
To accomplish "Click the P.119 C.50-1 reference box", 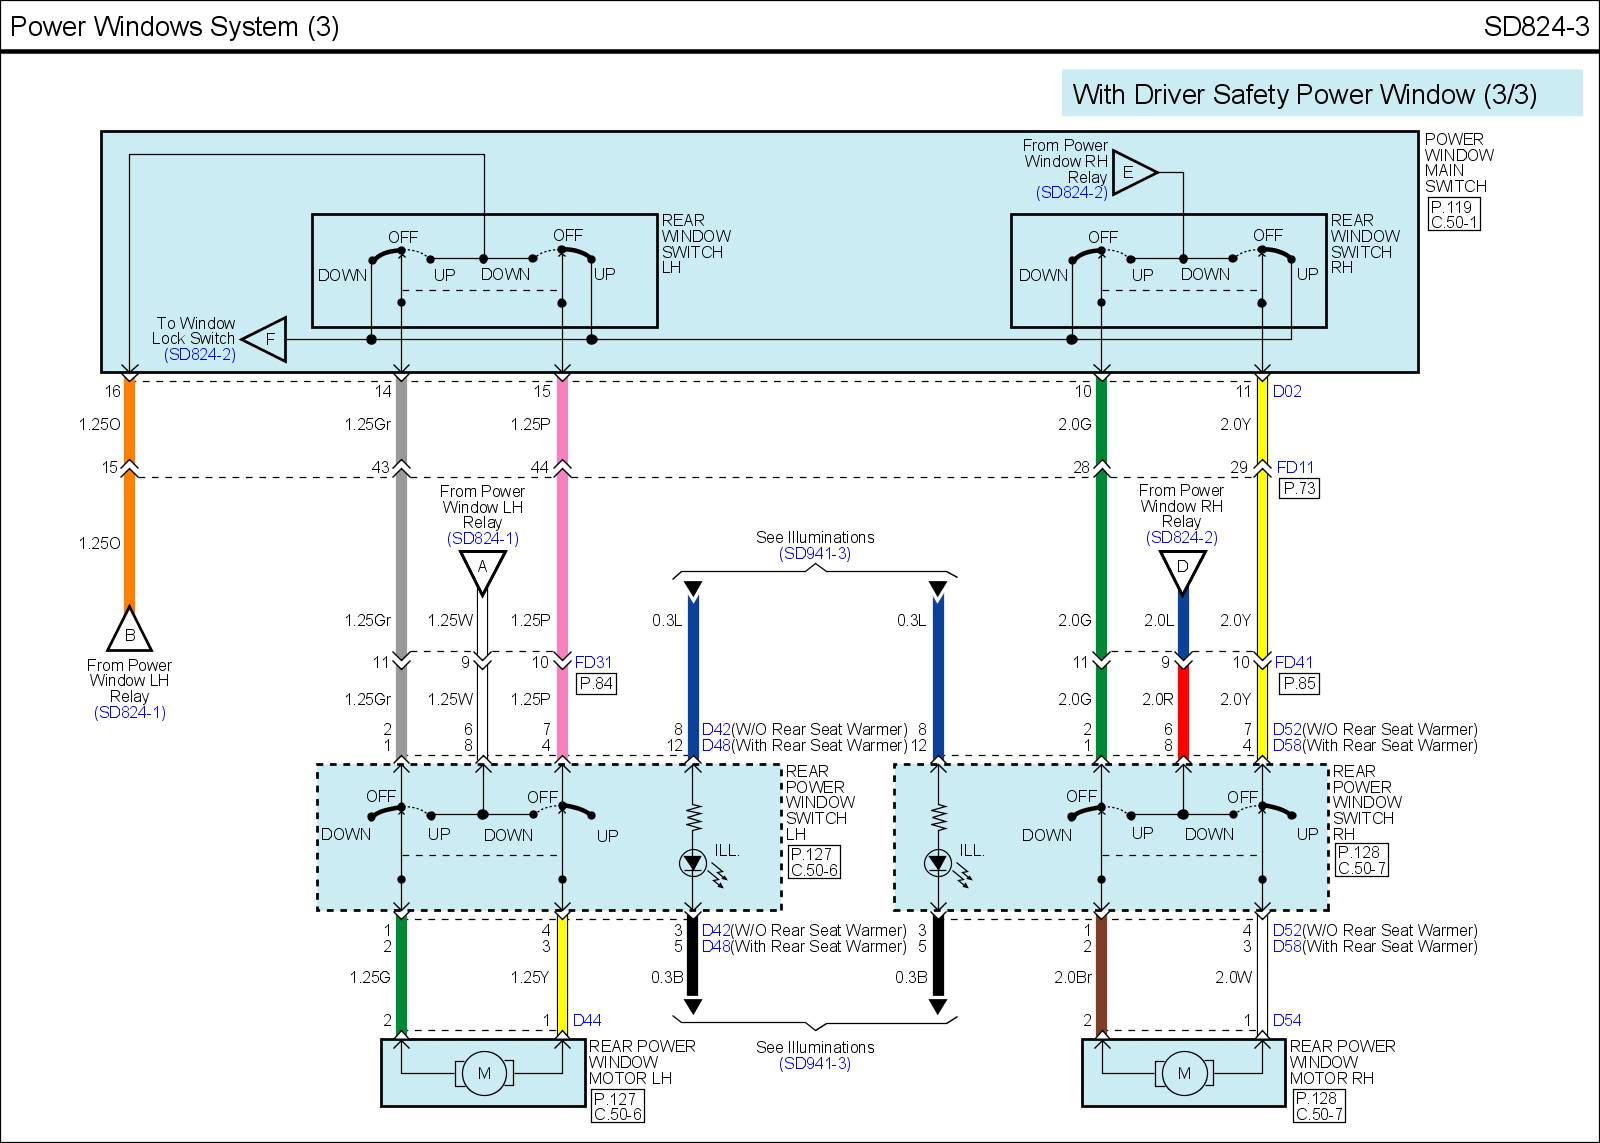I will click(x=1453, y=215).
